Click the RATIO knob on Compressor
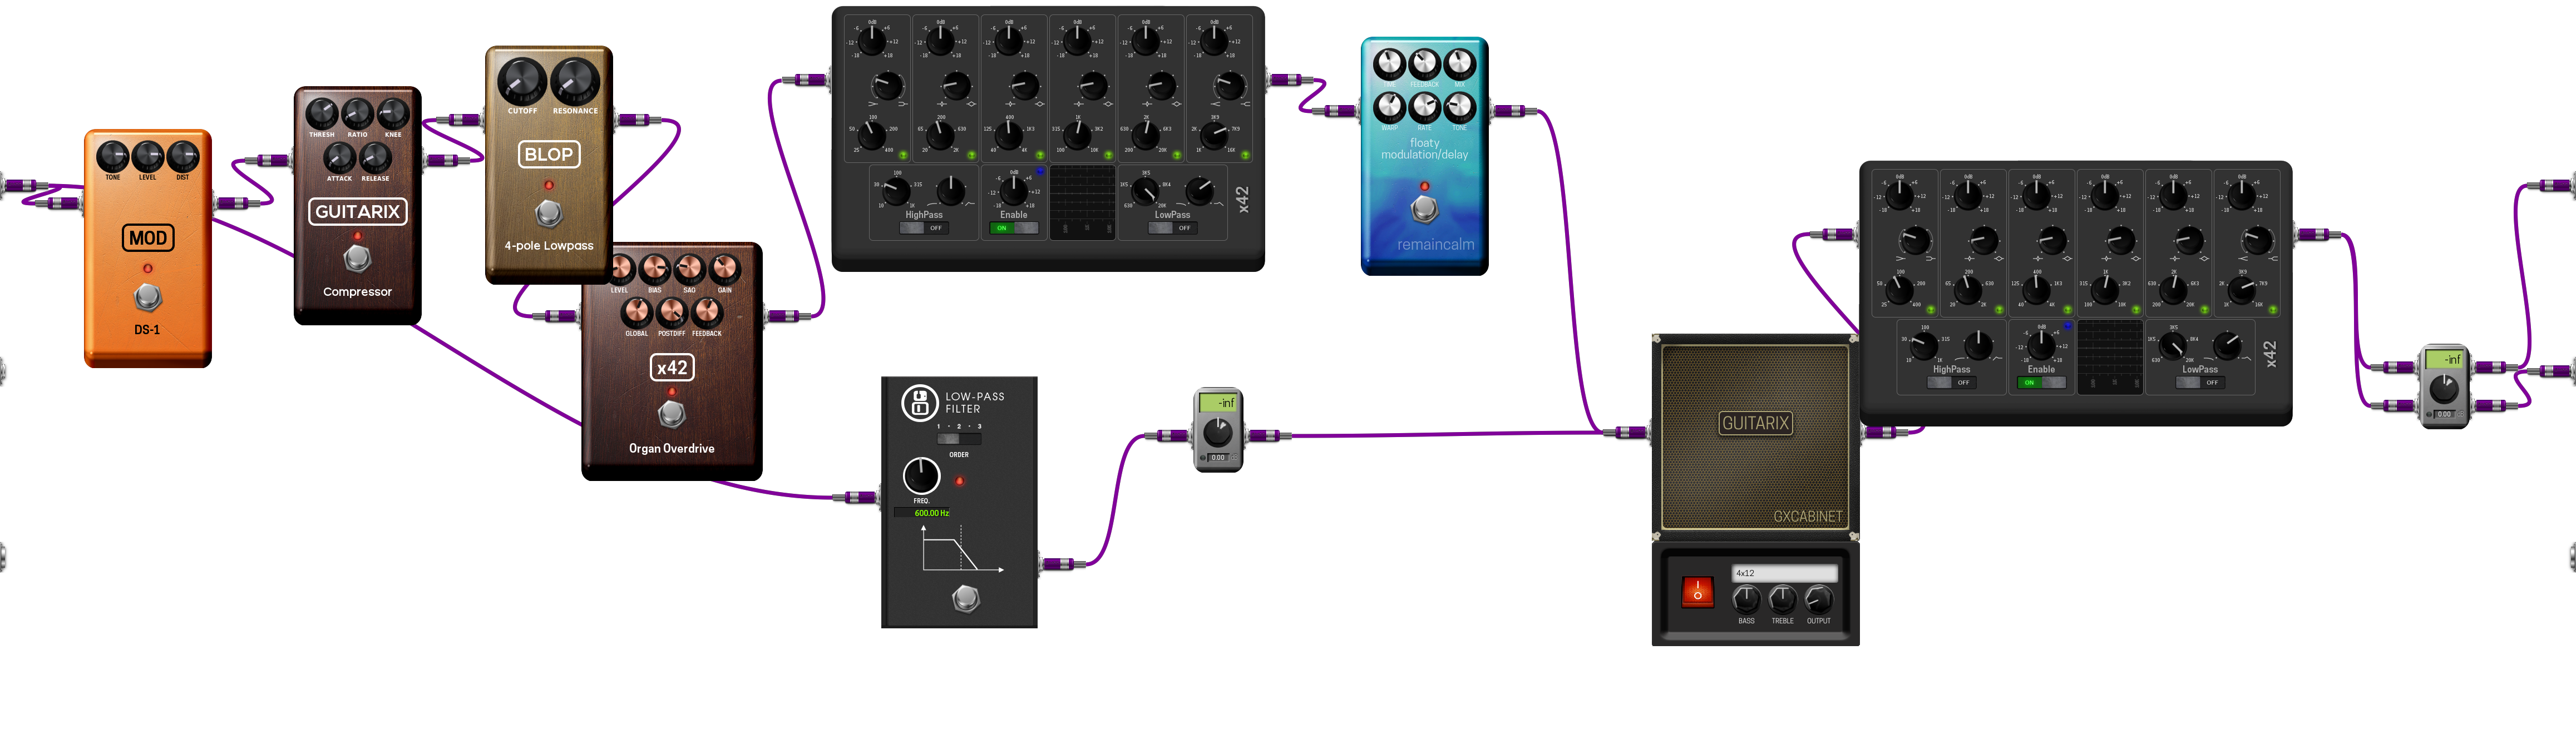This screenshot has width=2576, height=744. point(357,114)
